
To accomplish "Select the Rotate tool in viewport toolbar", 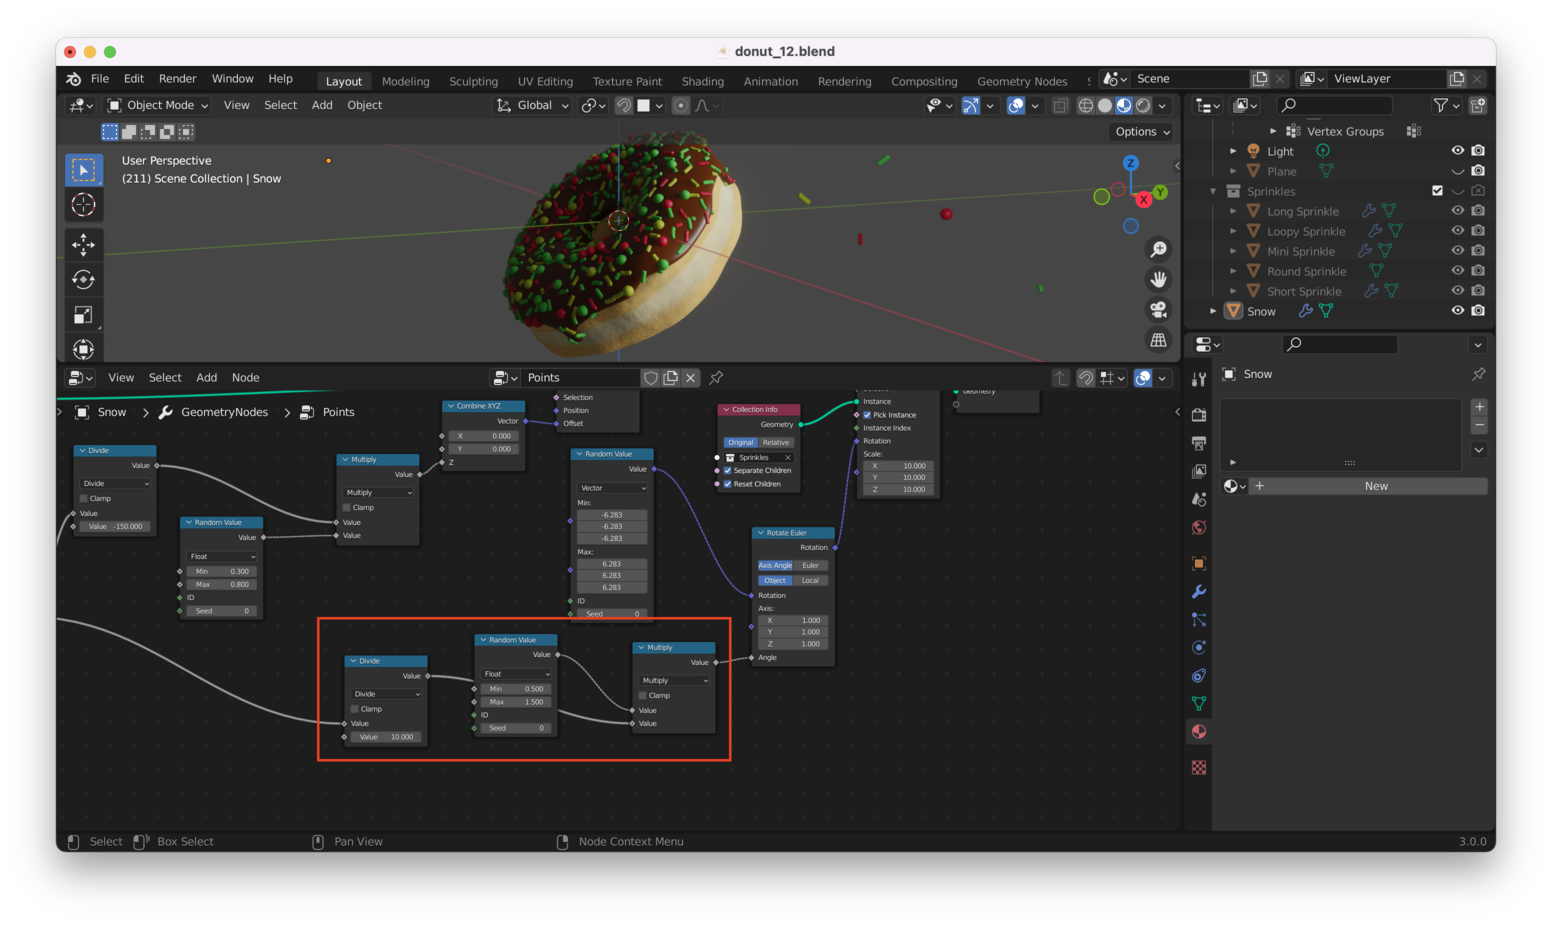I will 83,280.
